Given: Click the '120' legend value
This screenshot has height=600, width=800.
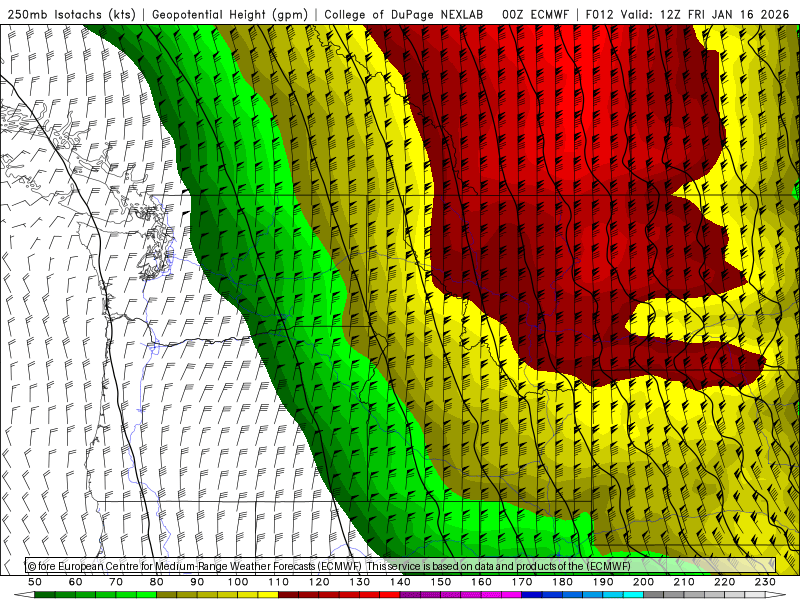Looking at the screenshot, I should click(x=319, y=582).
